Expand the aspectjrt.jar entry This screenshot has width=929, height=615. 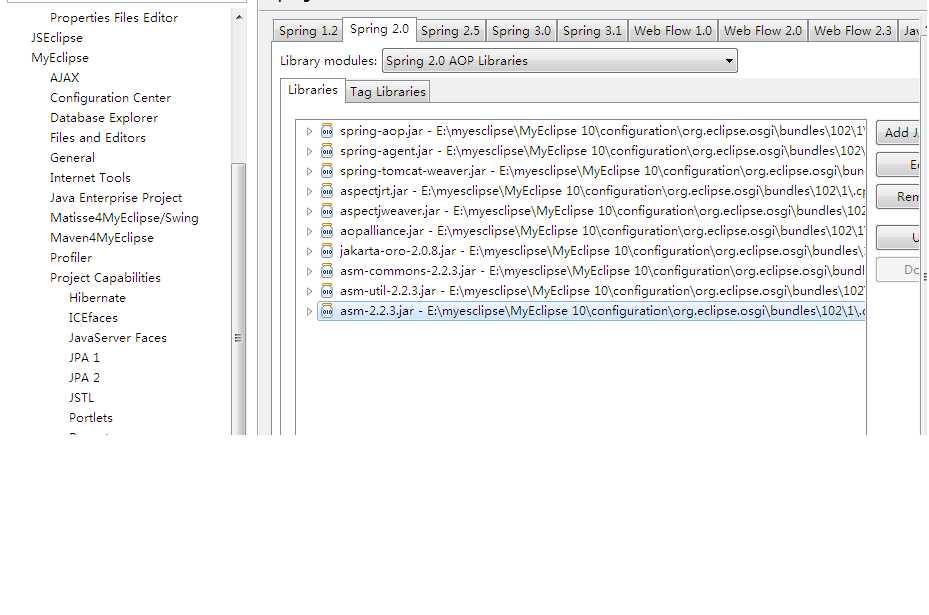309,191
